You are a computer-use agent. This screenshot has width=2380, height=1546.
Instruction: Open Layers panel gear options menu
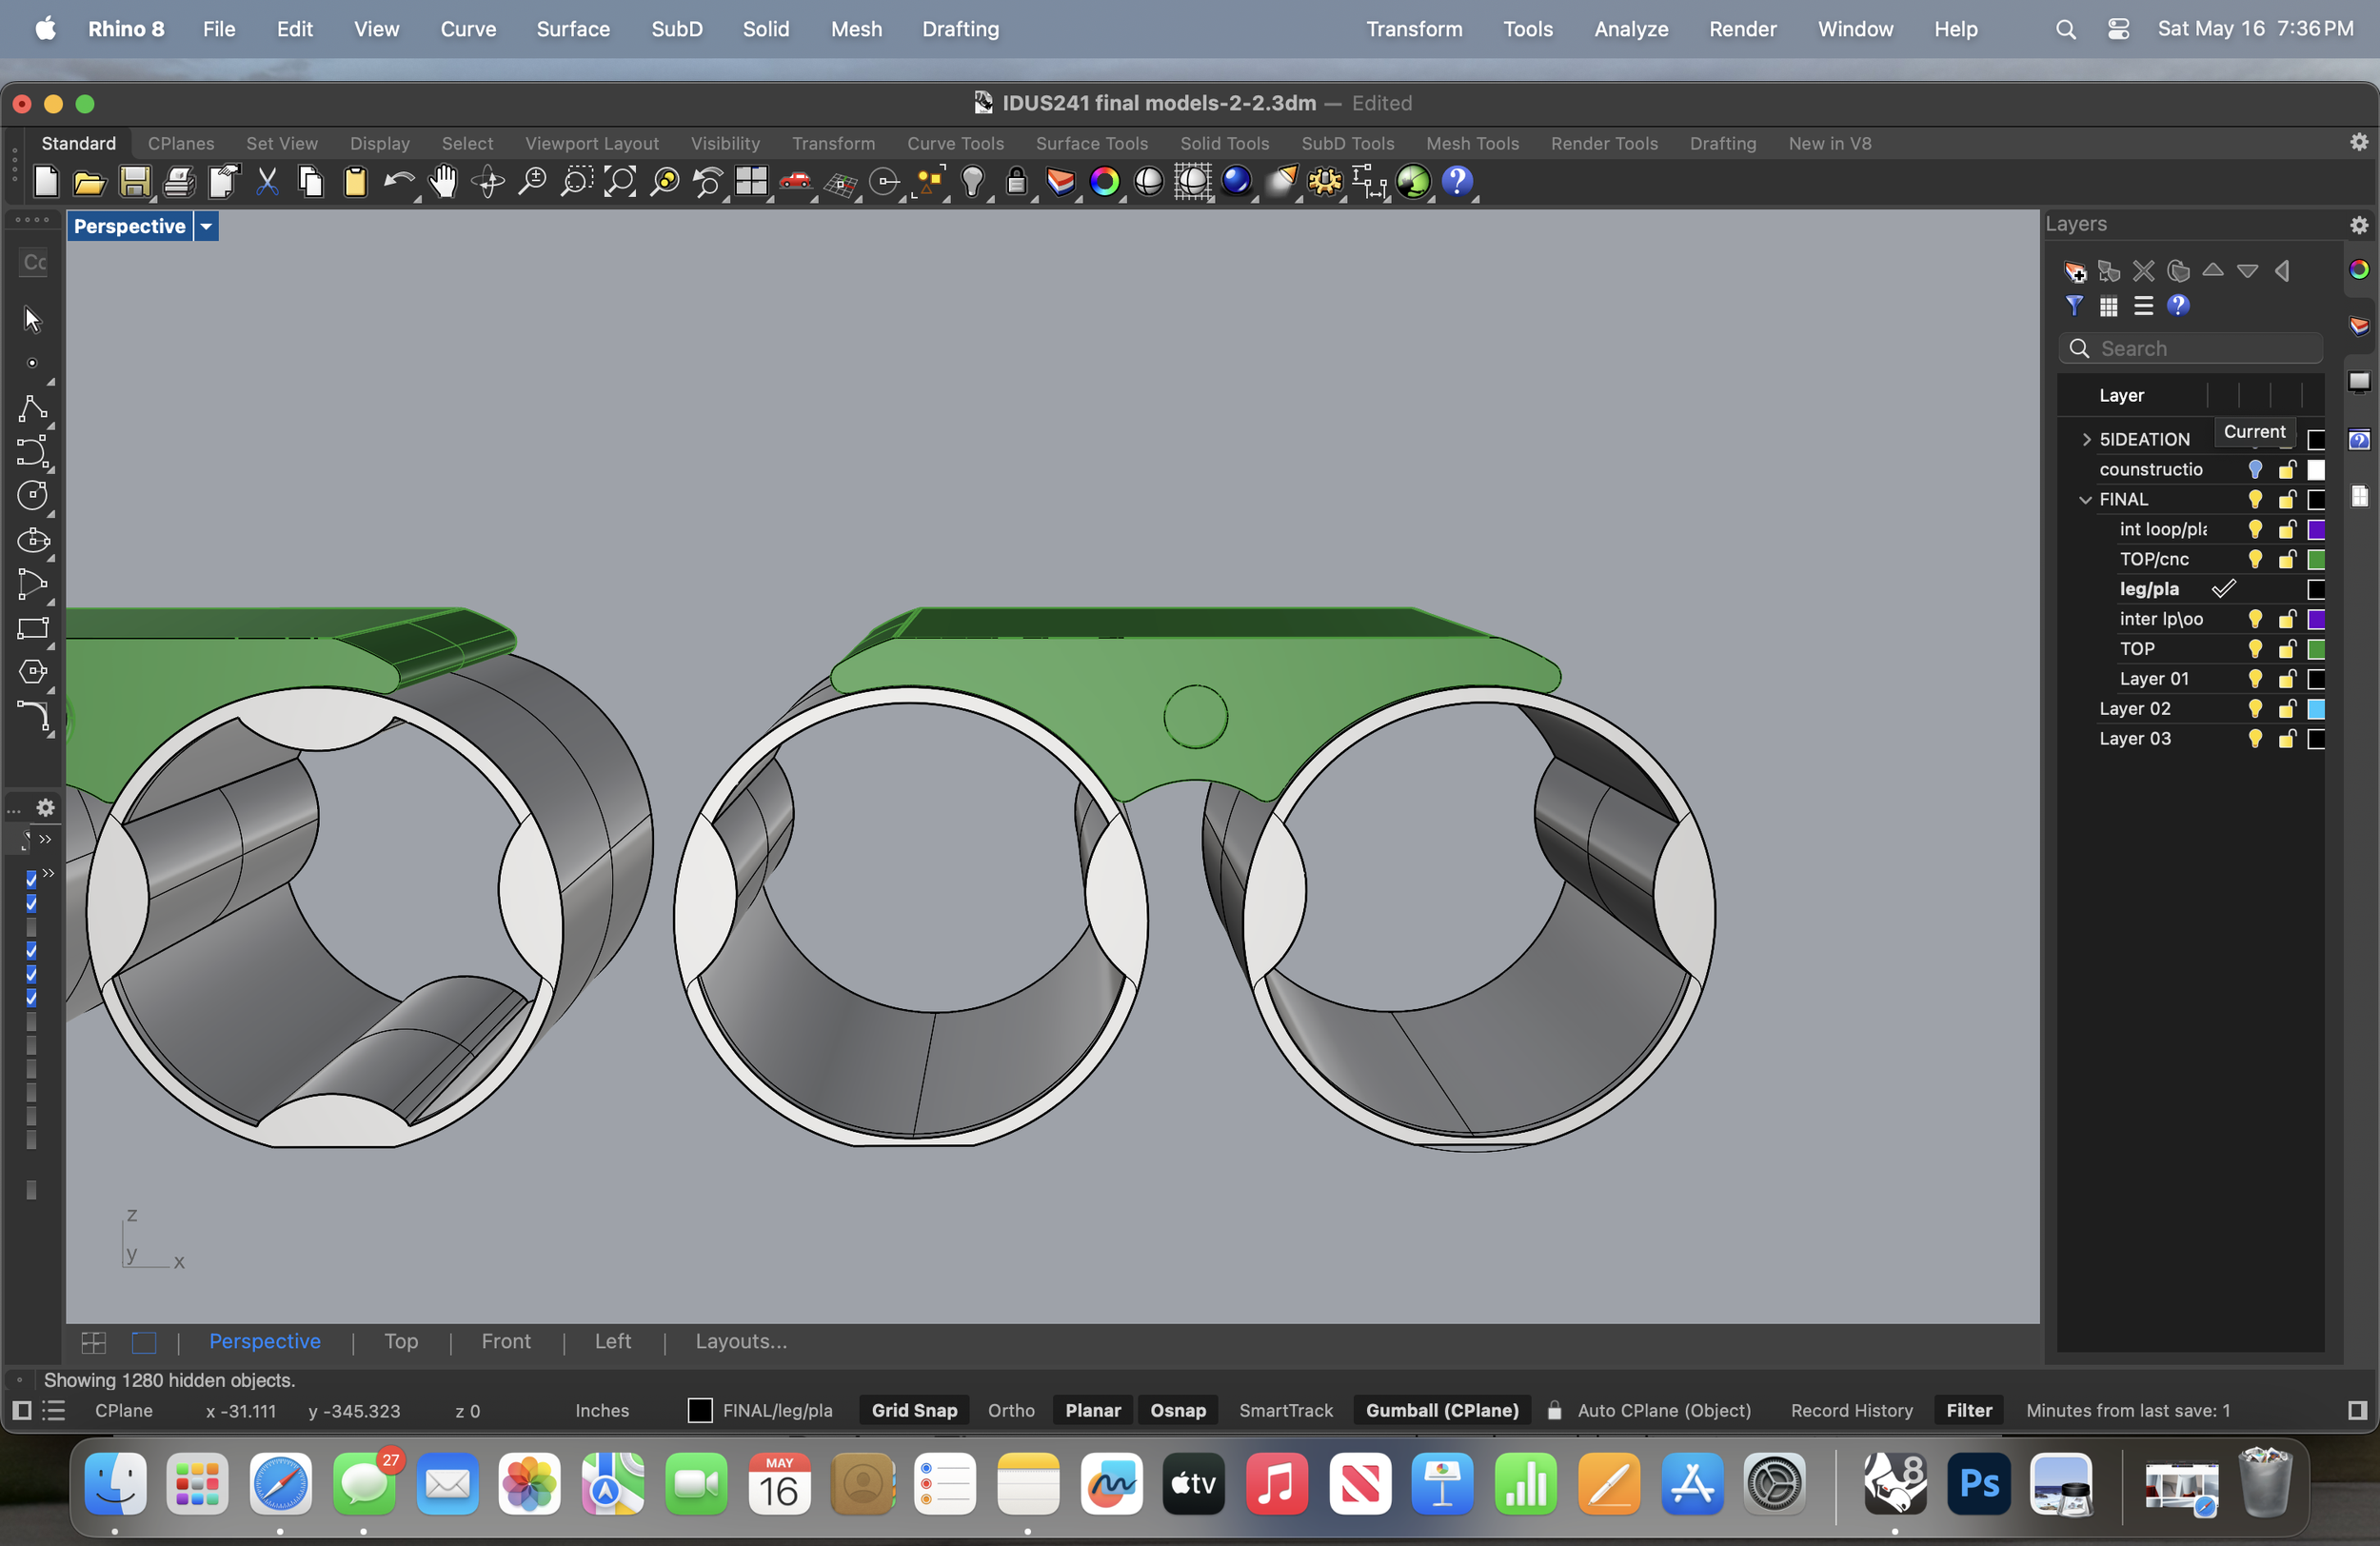(x=2359, y=225)
